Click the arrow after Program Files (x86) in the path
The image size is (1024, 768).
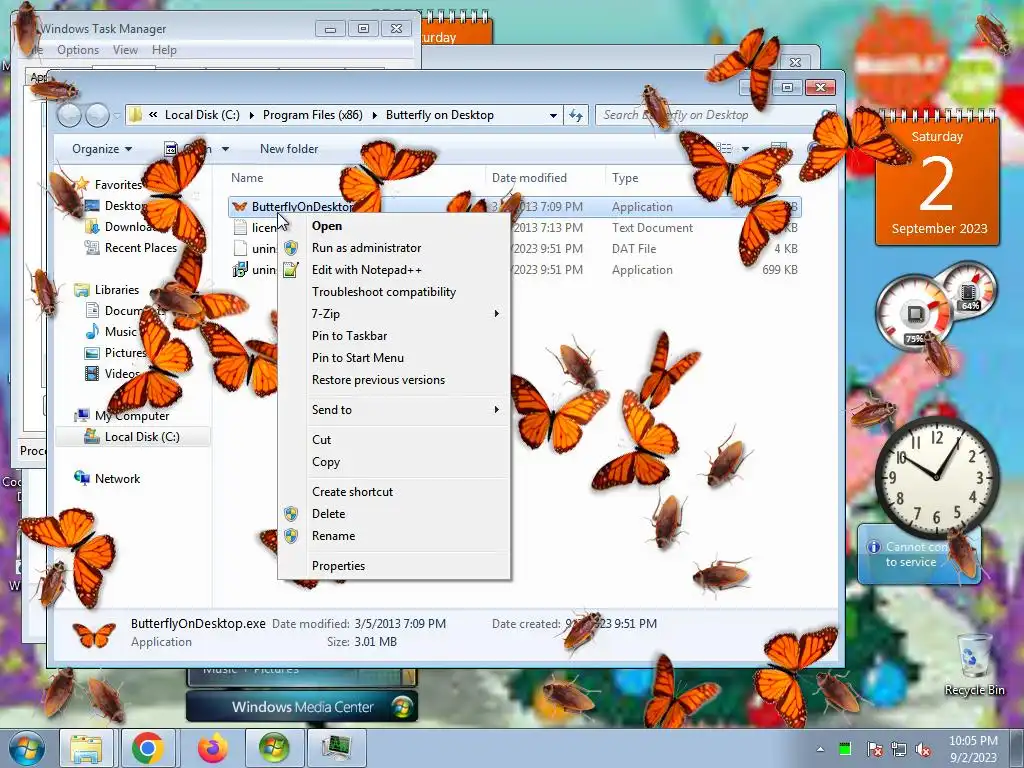pyautogui.click(x=374, y=116)
